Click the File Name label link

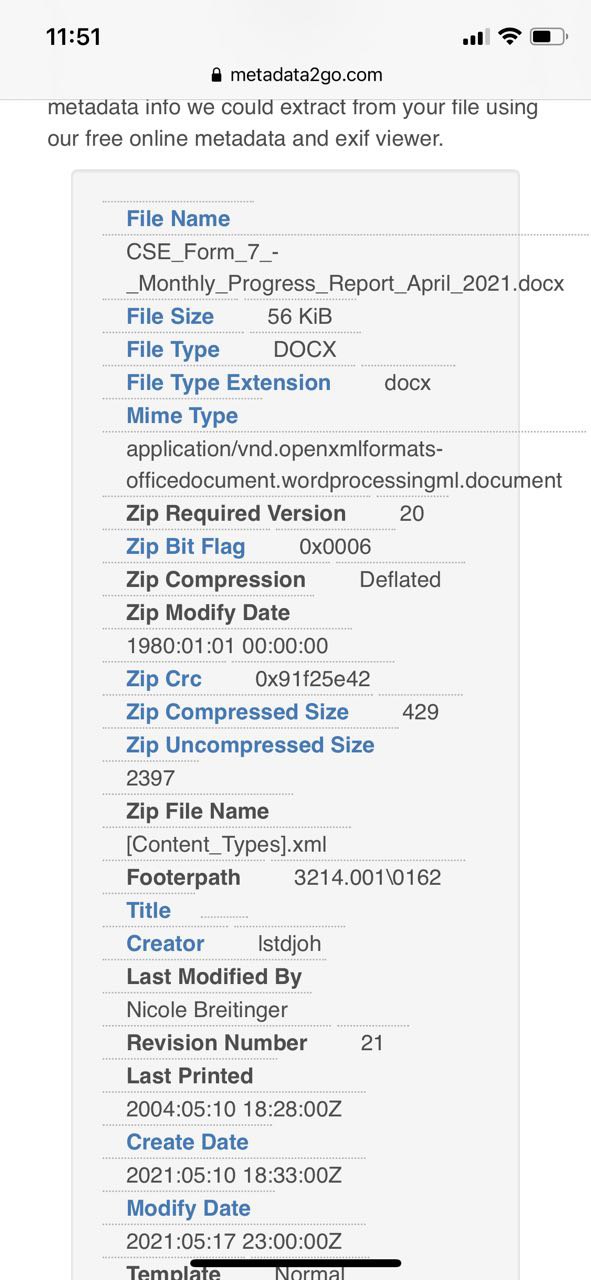(178, 218)
